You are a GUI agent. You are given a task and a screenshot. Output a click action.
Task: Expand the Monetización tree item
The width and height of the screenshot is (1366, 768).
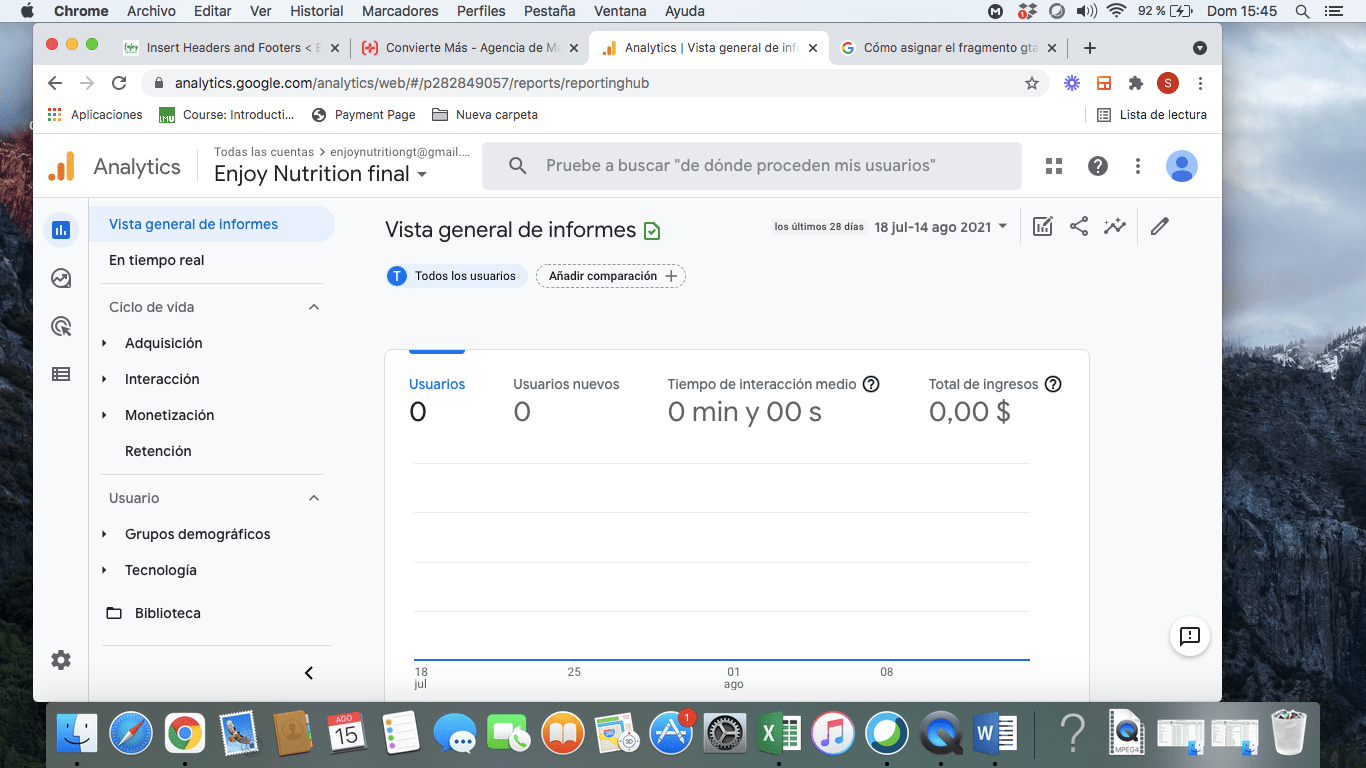[x=104, y=415]
